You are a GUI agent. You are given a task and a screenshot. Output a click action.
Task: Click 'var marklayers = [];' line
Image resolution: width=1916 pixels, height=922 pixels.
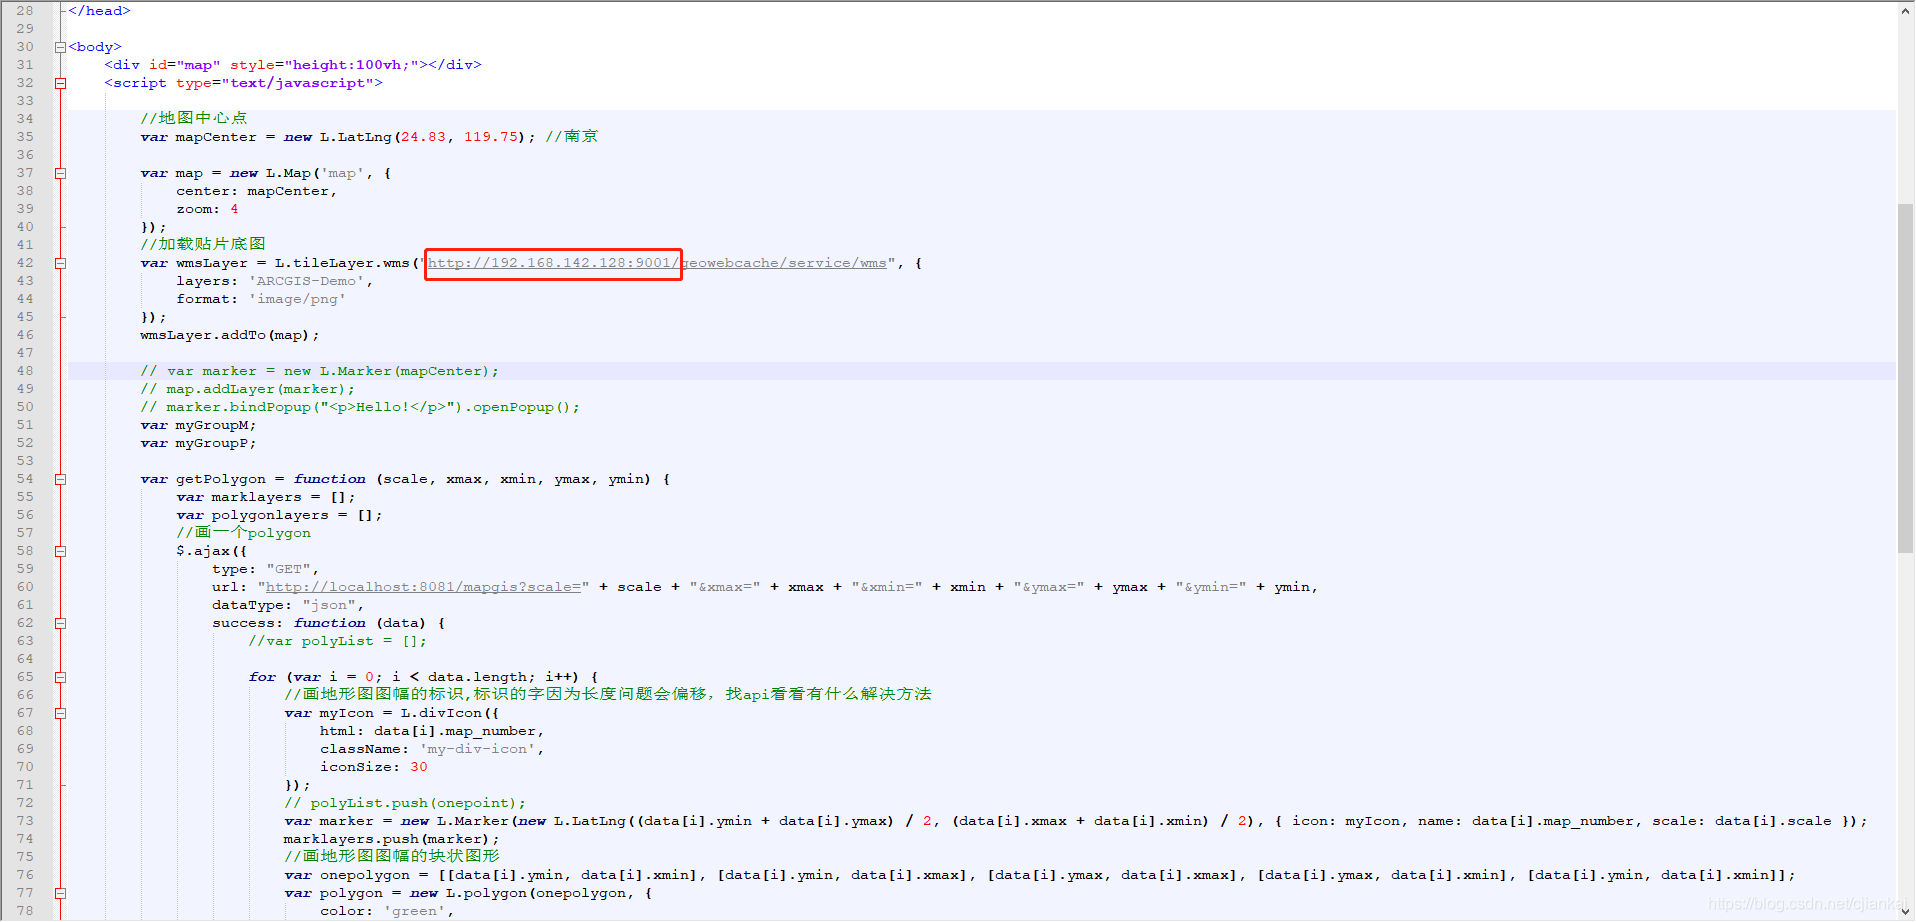tap(266, 497)
